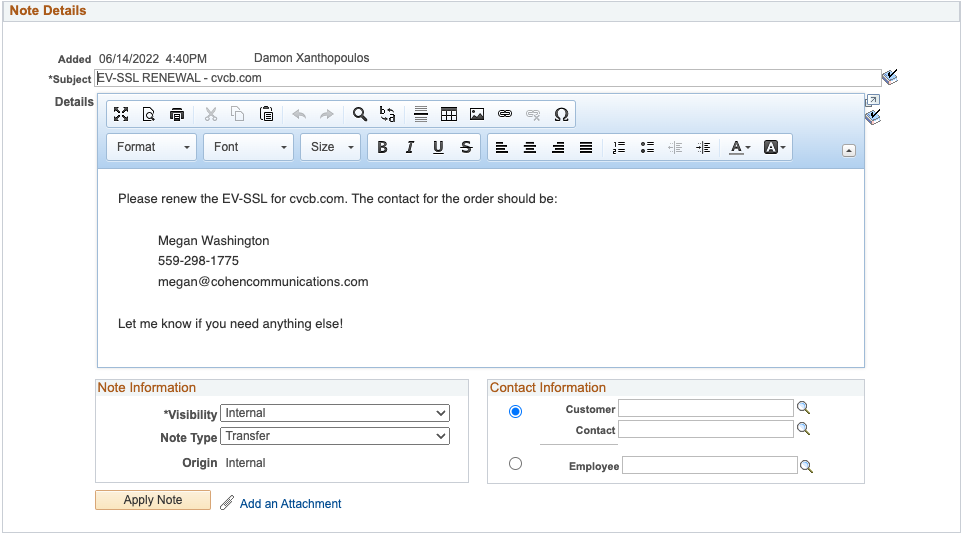Apply strikethrough formatting

pyautogui.click(x=466, y=147)
